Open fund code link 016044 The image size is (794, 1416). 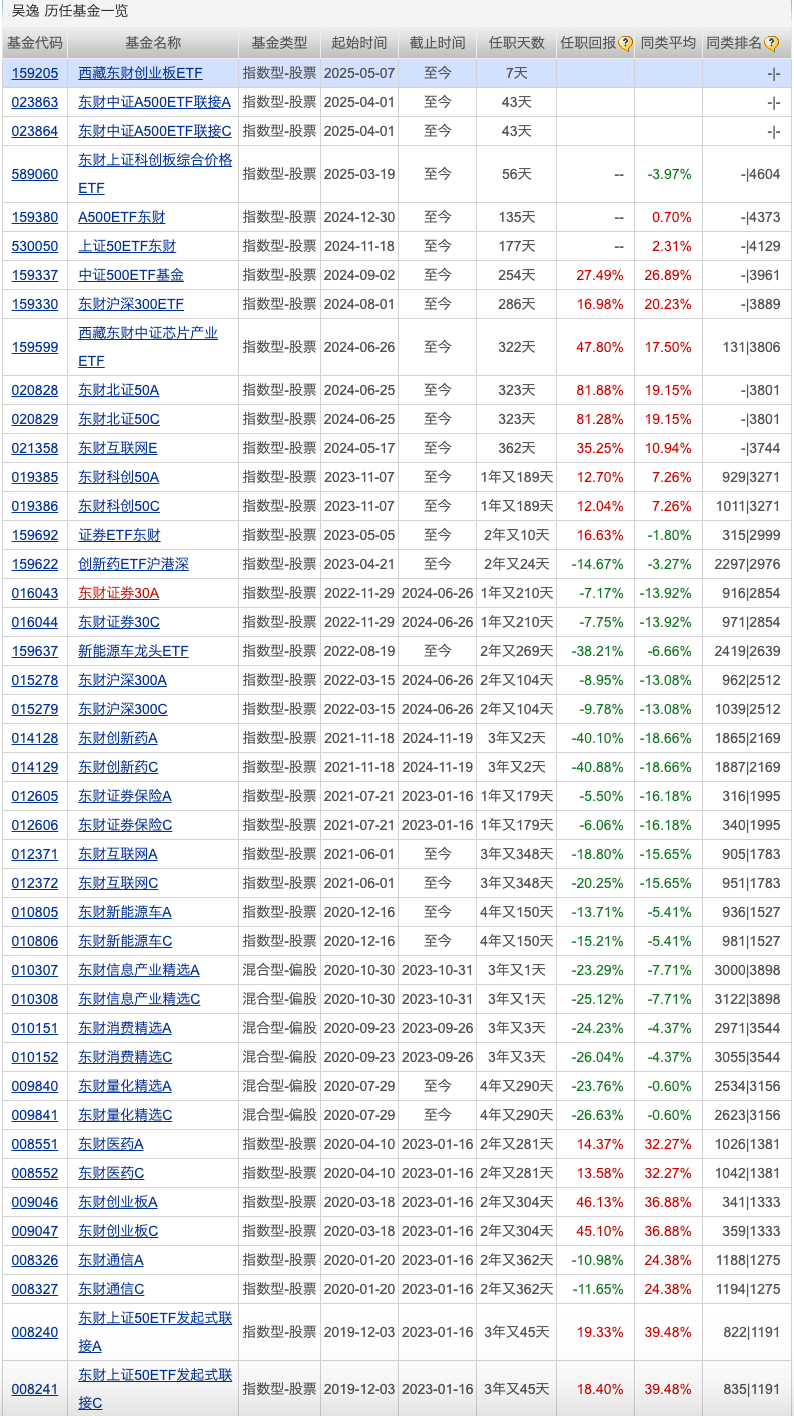click(35, 622)
